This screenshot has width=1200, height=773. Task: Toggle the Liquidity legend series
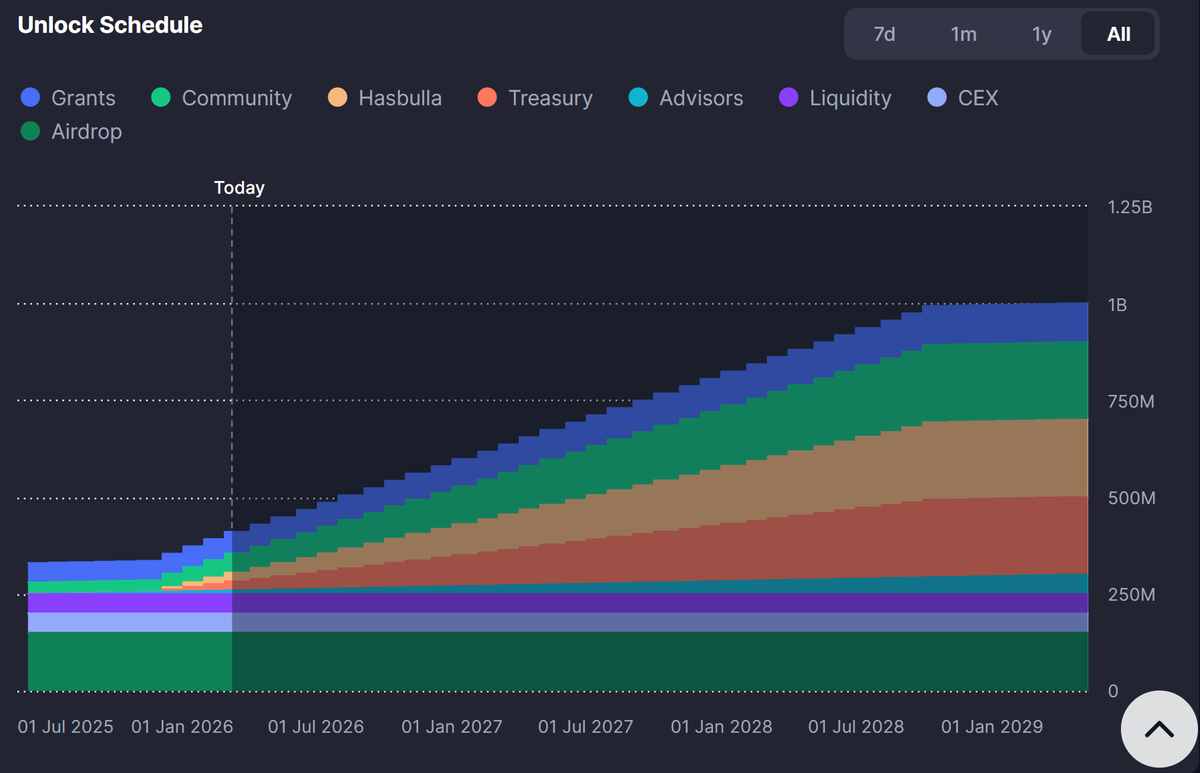pyautogui.click(x=835, y=98)
